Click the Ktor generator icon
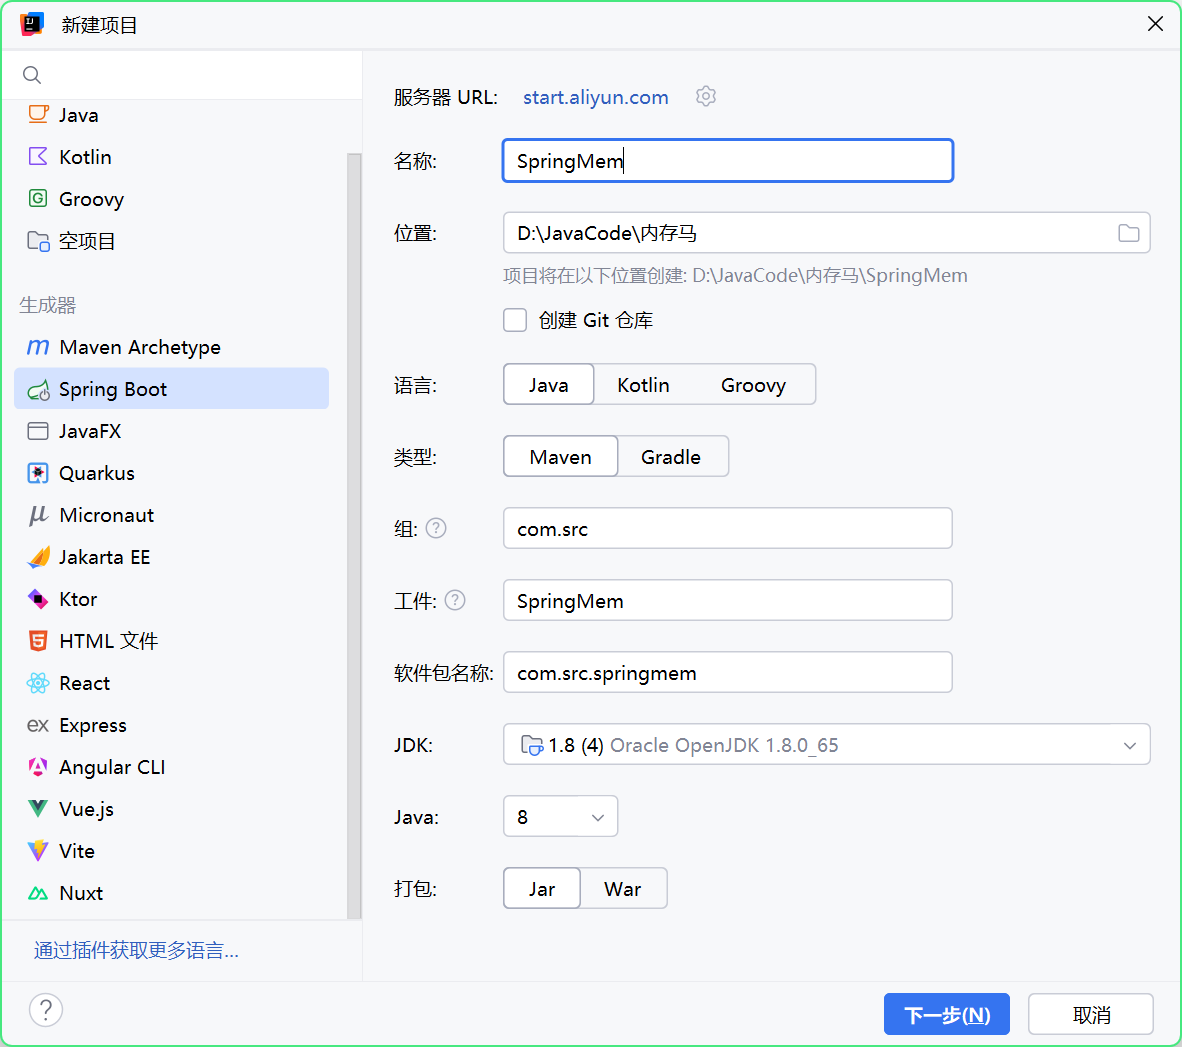The image size is (1182, 1047). pos(38,599)
